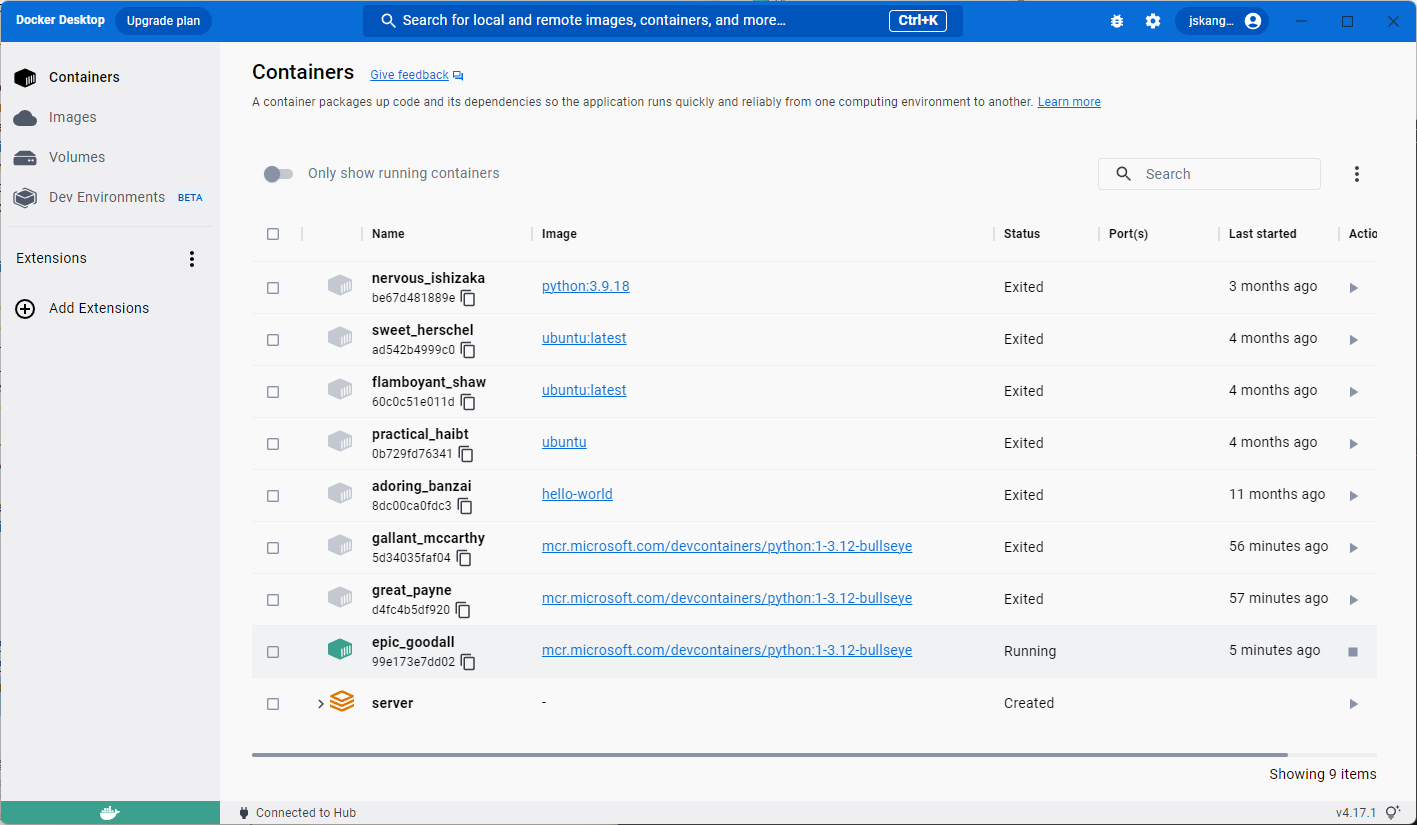Expand the server compose group
Viewport: 1417px width, 825px height.
[x=320, y=704]
